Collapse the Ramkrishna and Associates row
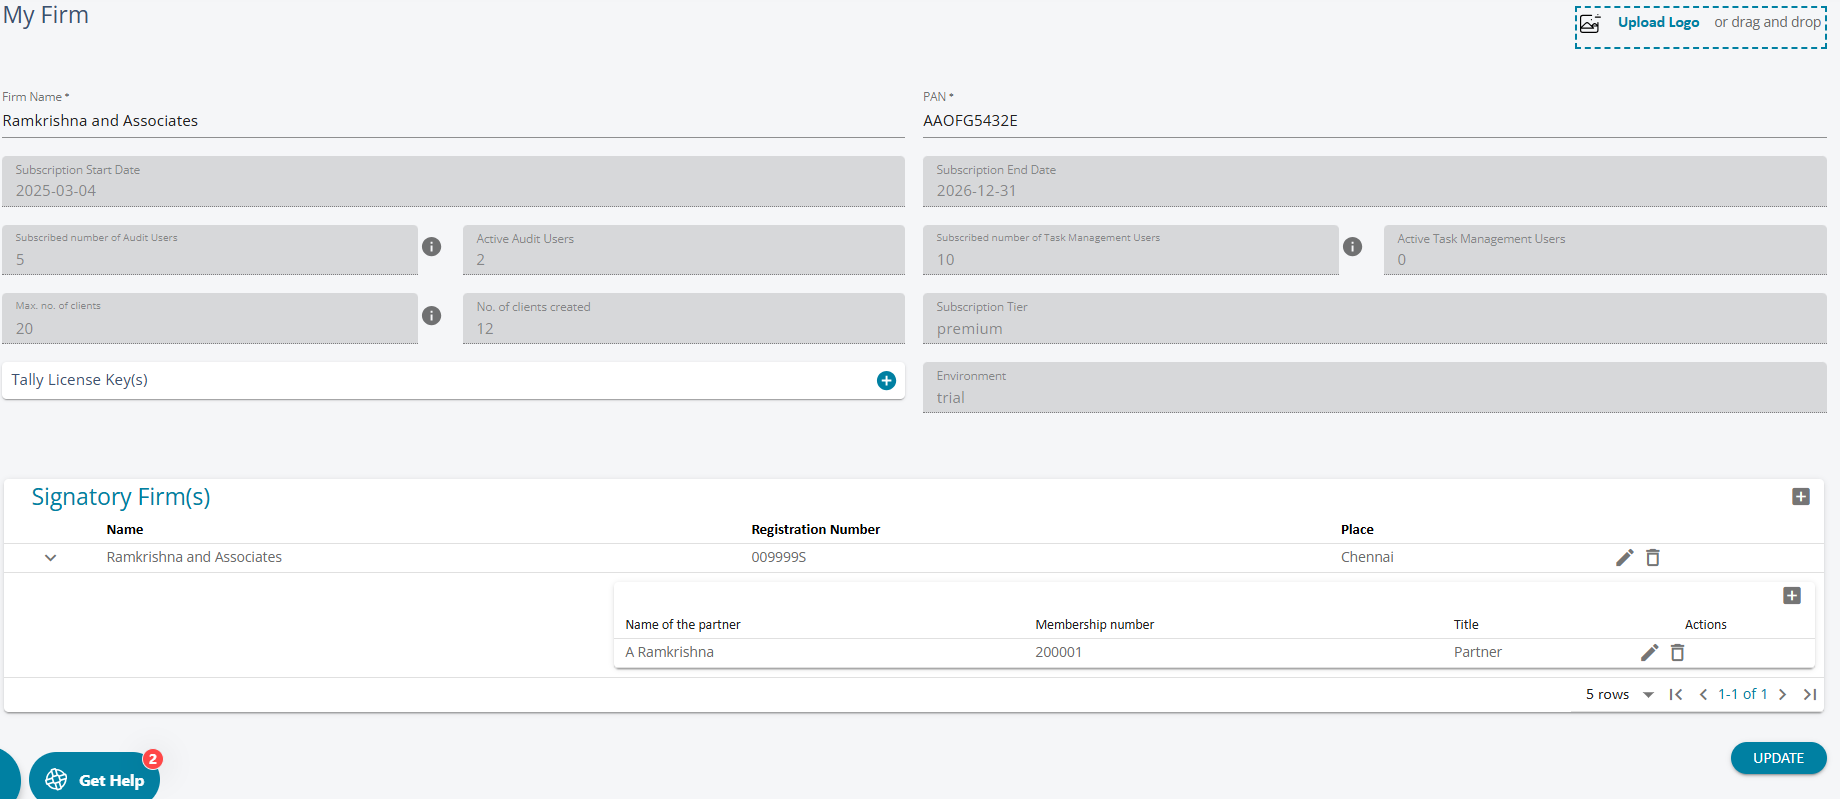Viewport: 1840px width, 799px height. pyautogui.click(x=50, y=558)
